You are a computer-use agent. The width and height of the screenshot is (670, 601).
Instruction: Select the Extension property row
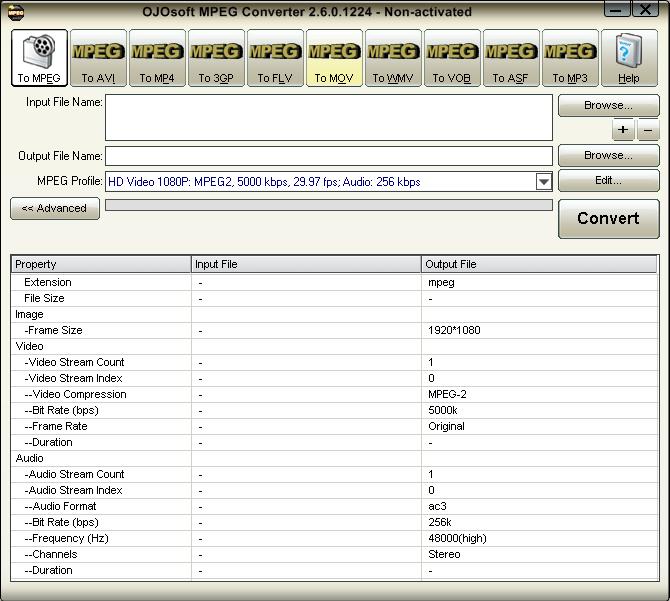pos(335,282)
